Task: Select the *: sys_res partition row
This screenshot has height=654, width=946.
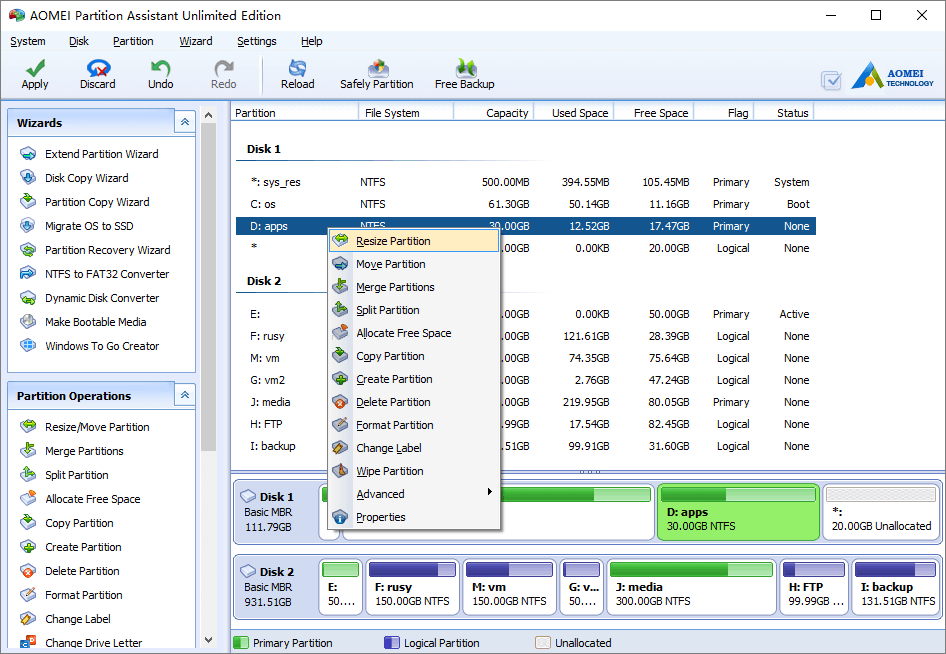Action: 525,182
